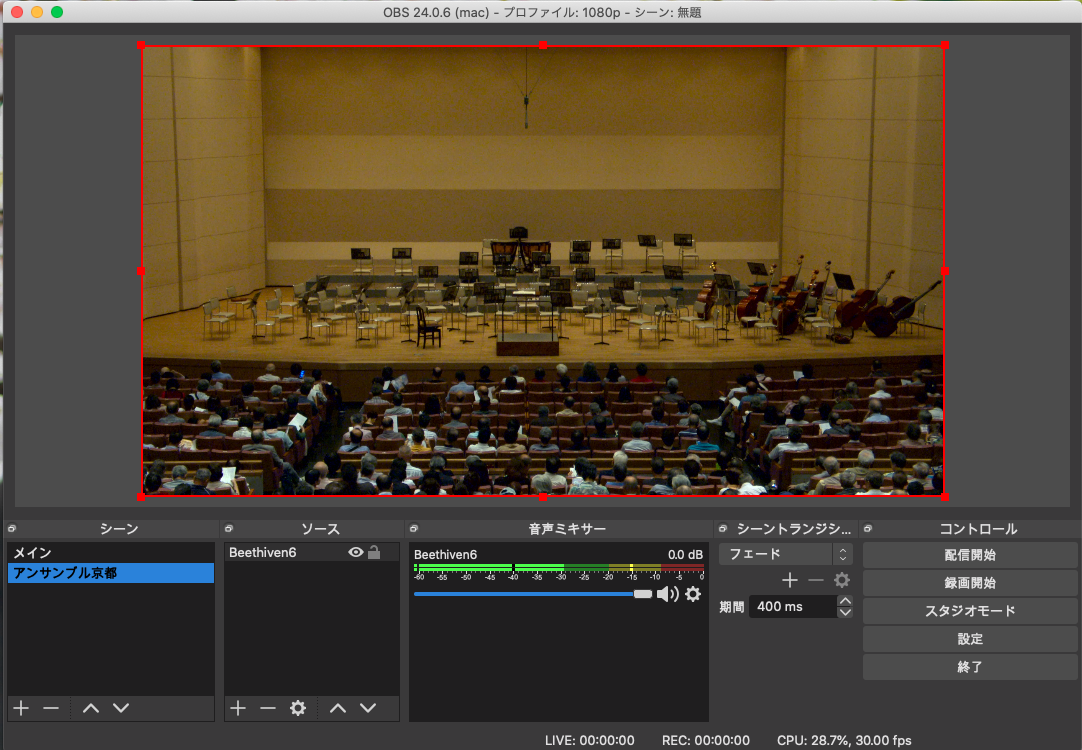Viewport: 1082px width, 750px height.
Task: Open transition properties gear icon
Action: 842,580
